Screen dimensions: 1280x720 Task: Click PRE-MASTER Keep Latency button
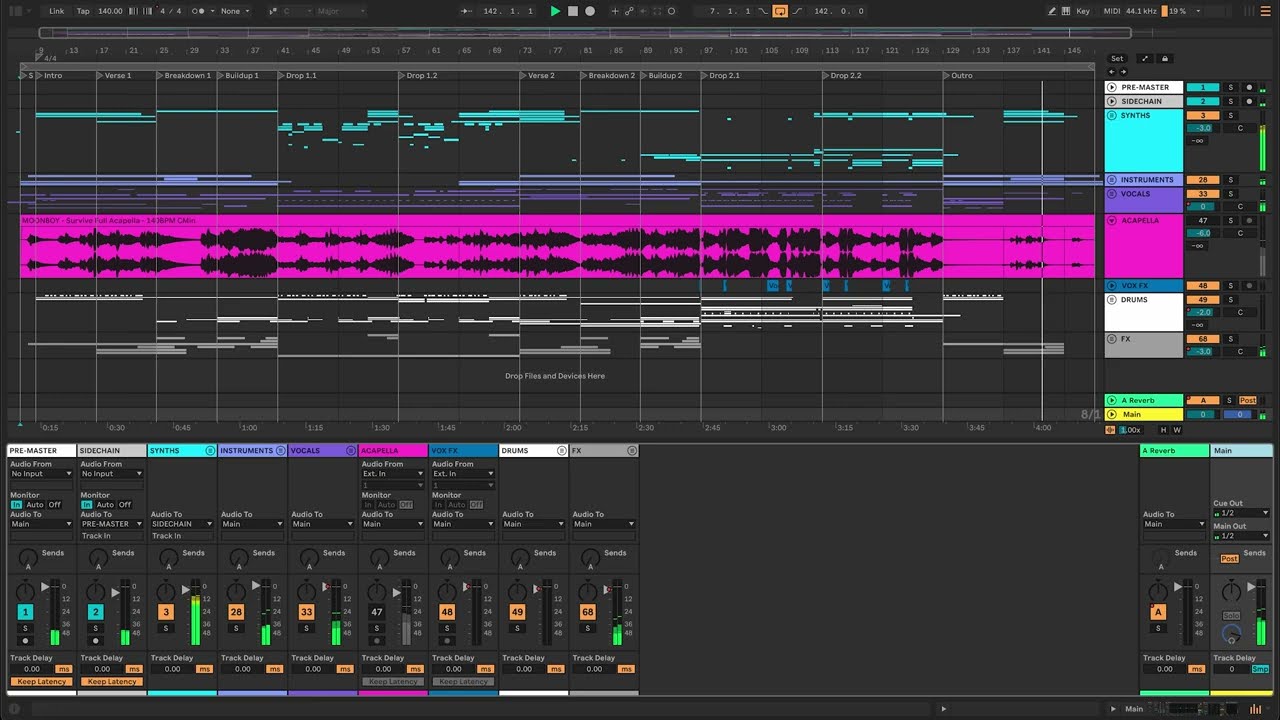tap(42, 682)
